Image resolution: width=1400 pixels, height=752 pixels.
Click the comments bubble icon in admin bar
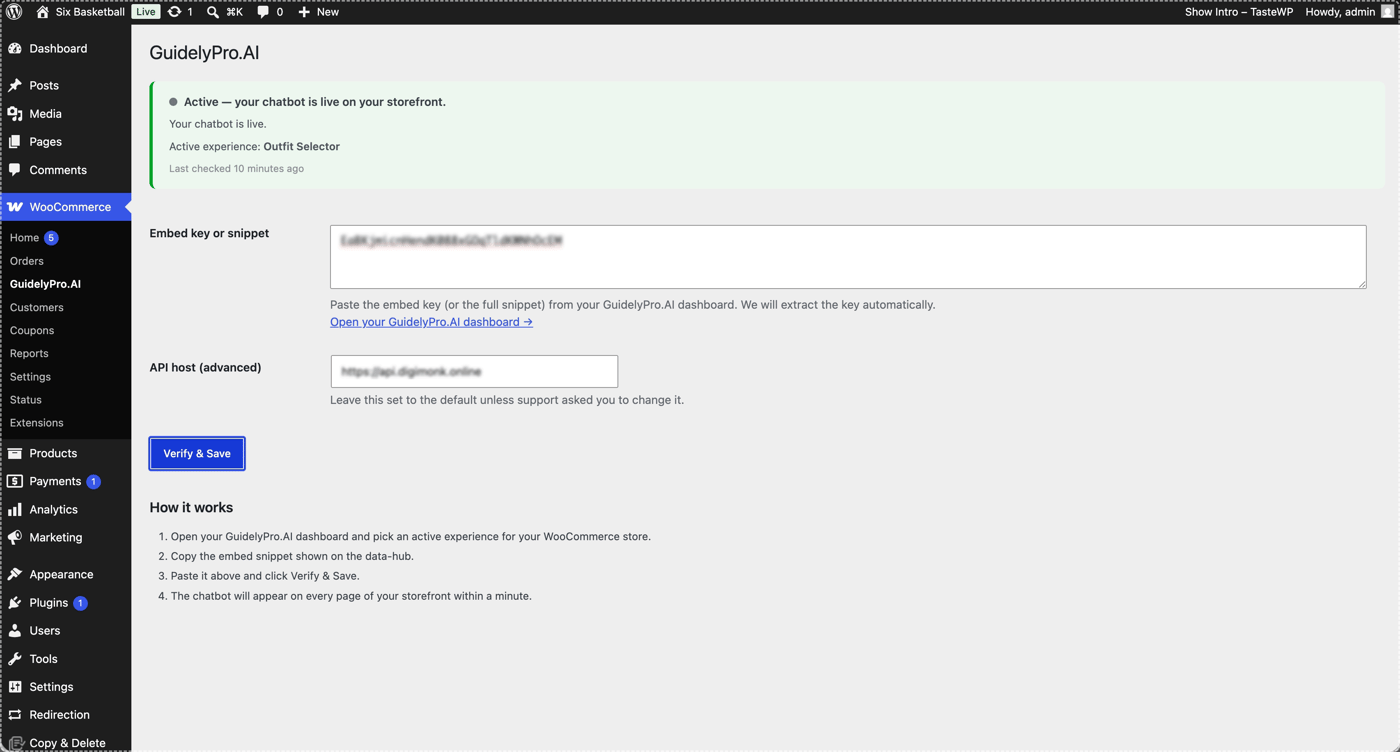tap(263, 12)
